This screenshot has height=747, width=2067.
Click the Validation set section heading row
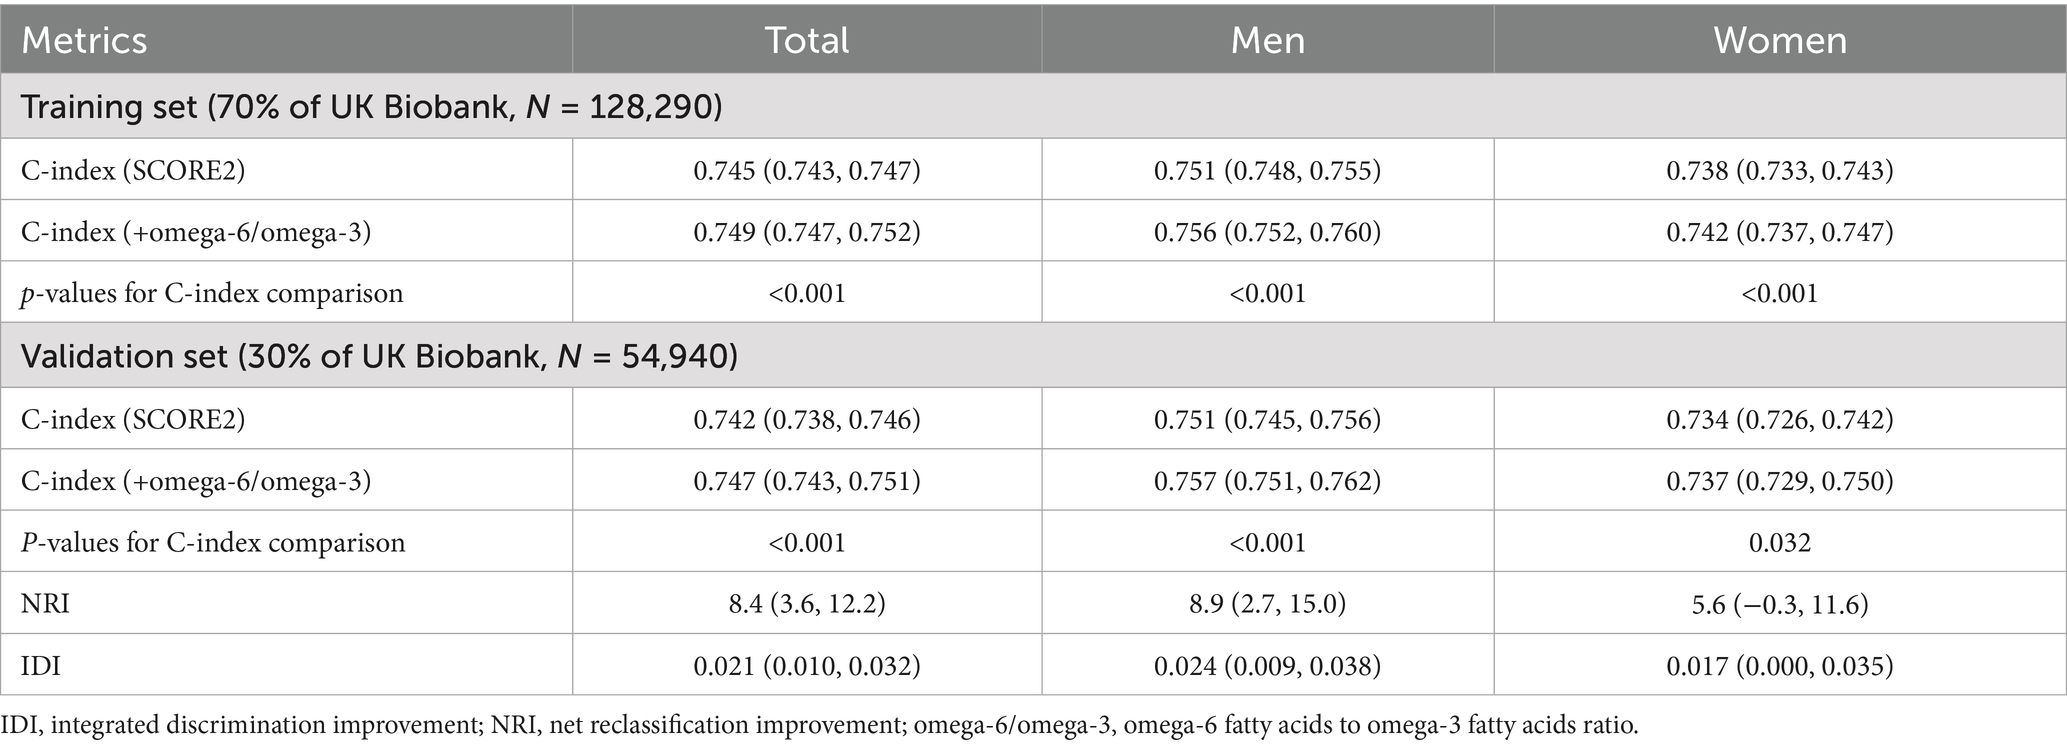coord(379,356)
